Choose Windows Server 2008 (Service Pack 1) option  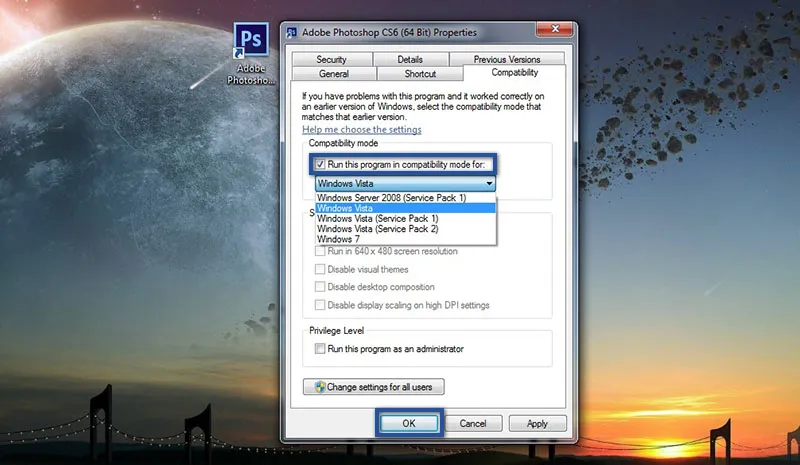pos(392,198)
